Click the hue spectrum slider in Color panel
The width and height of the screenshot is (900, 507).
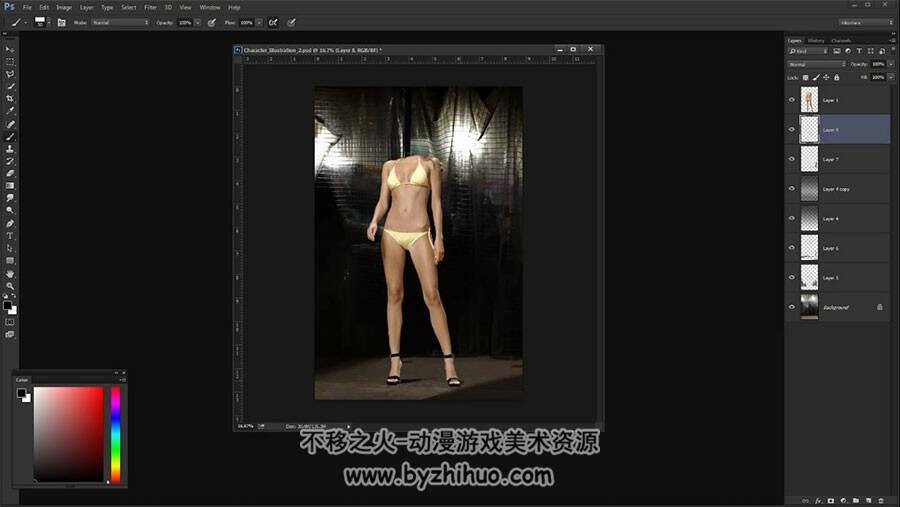115,434
